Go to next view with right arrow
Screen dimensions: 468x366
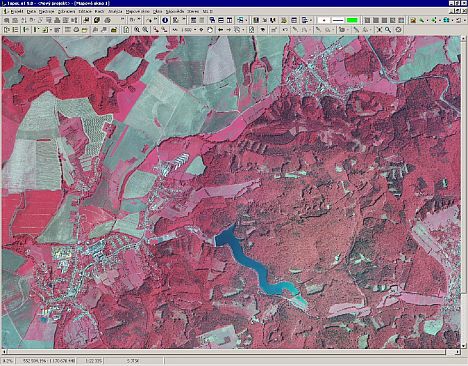pyautogui.click(x=229, y=30)
